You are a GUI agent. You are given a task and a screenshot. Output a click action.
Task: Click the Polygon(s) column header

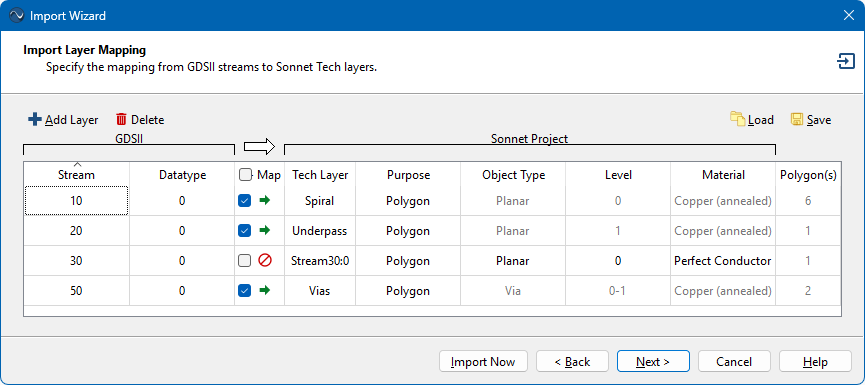[808, 175]
